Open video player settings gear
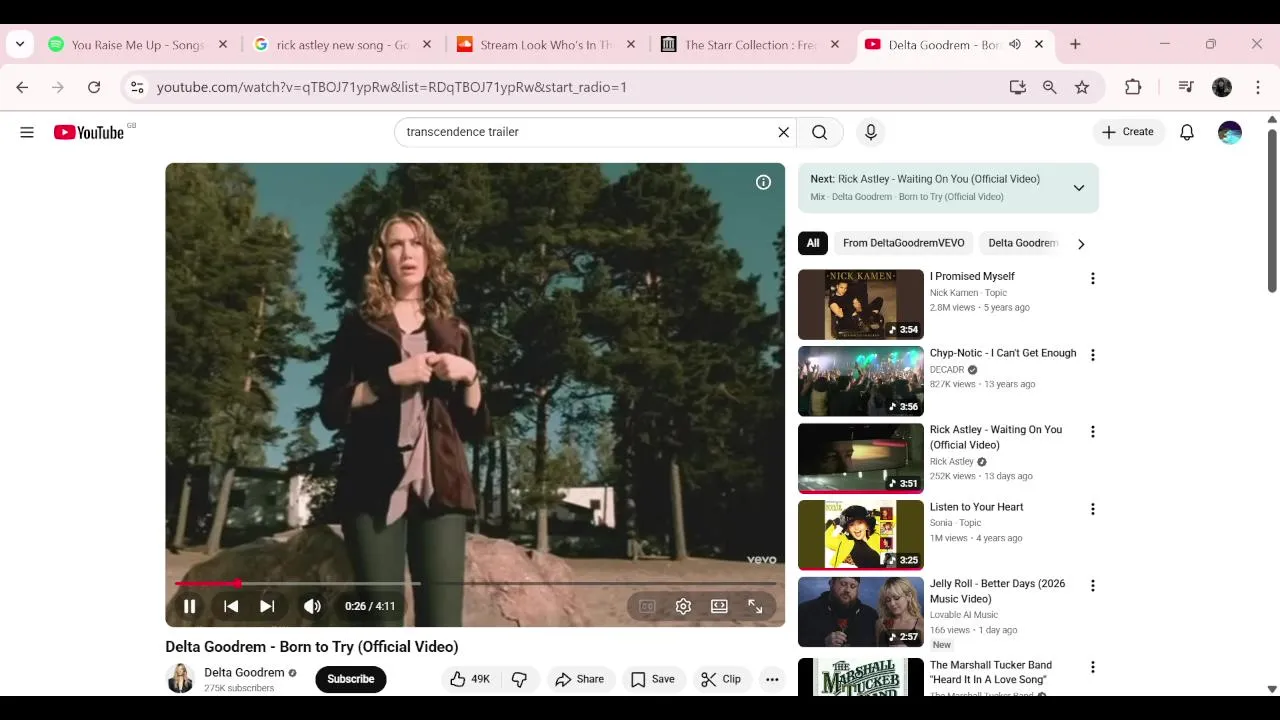 [x=683, y=606]
